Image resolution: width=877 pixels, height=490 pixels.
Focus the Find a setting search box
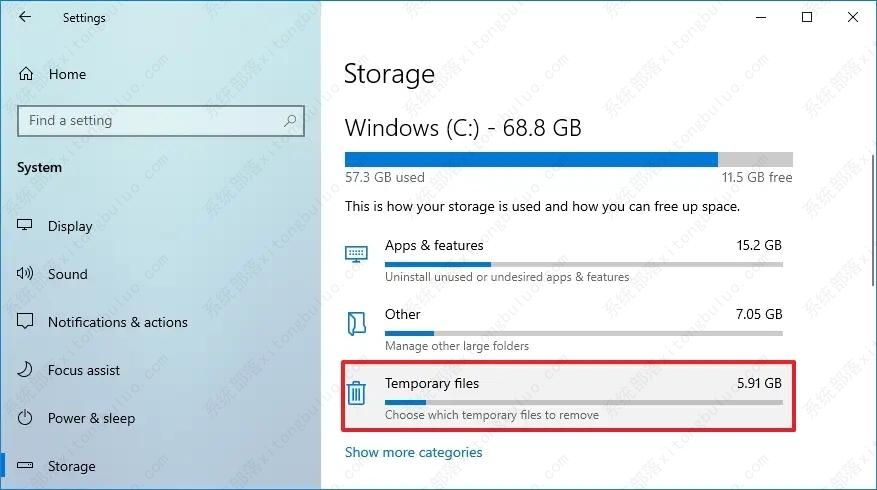point(150,121)
